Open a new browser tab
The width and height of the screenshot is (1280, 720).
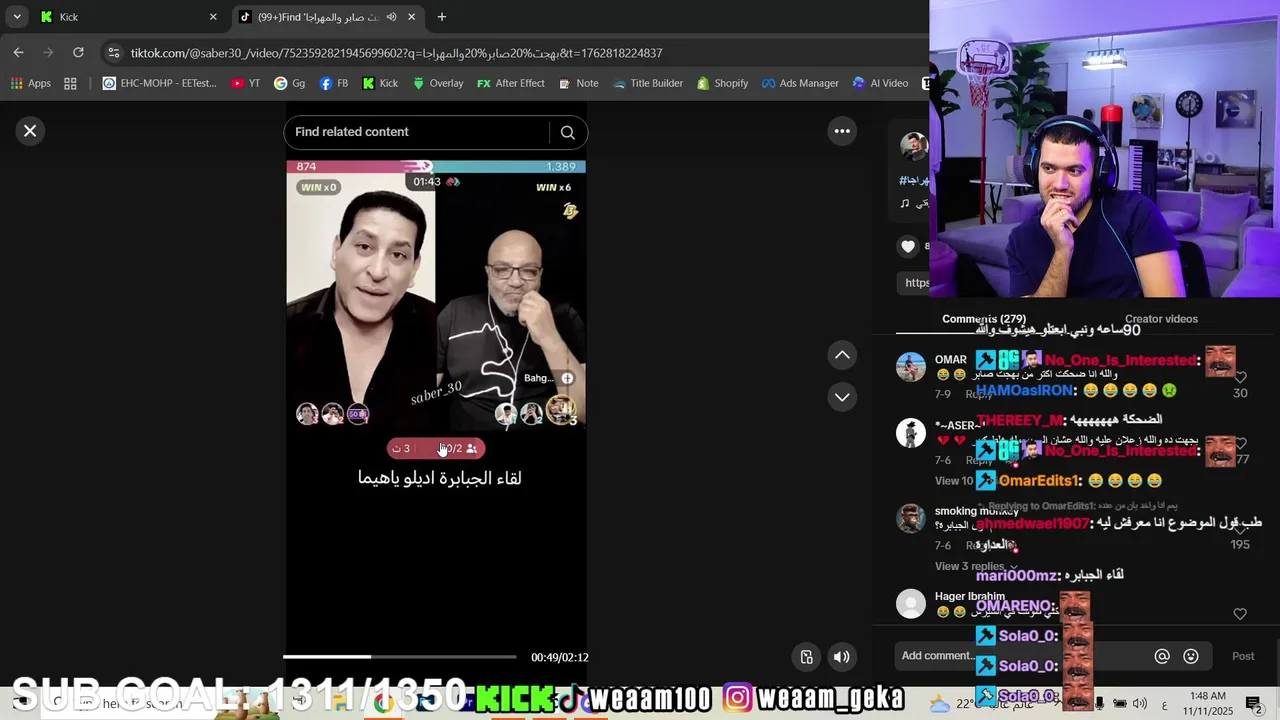pos(442,17)
